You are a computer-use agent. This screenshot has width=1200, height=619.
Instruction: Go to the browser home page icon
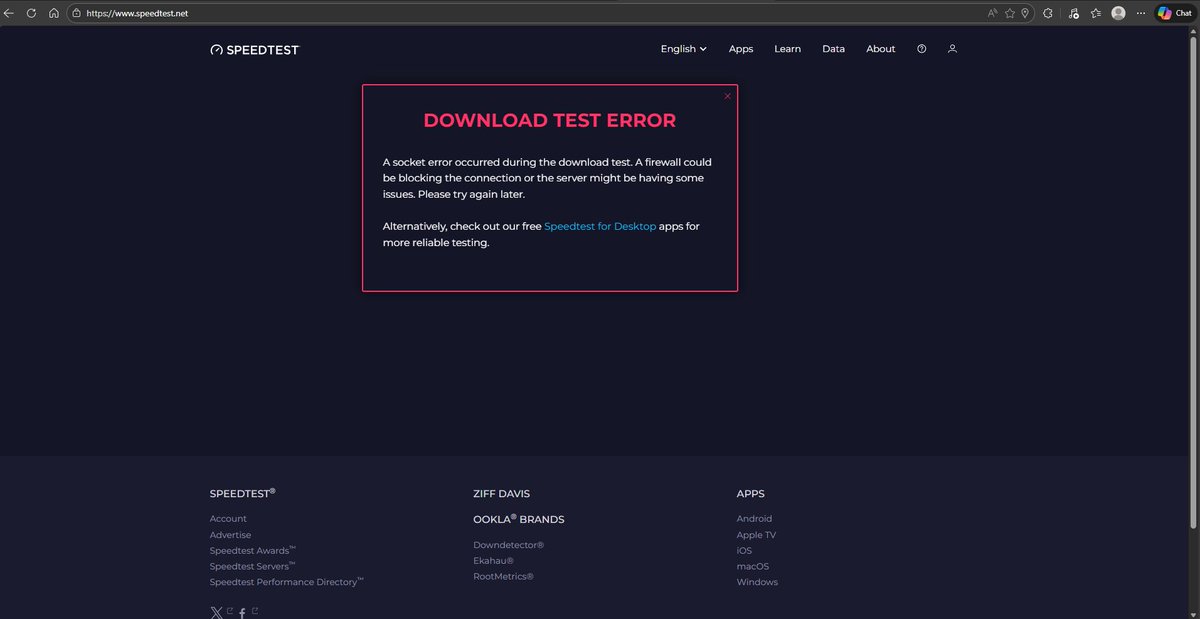54,13
